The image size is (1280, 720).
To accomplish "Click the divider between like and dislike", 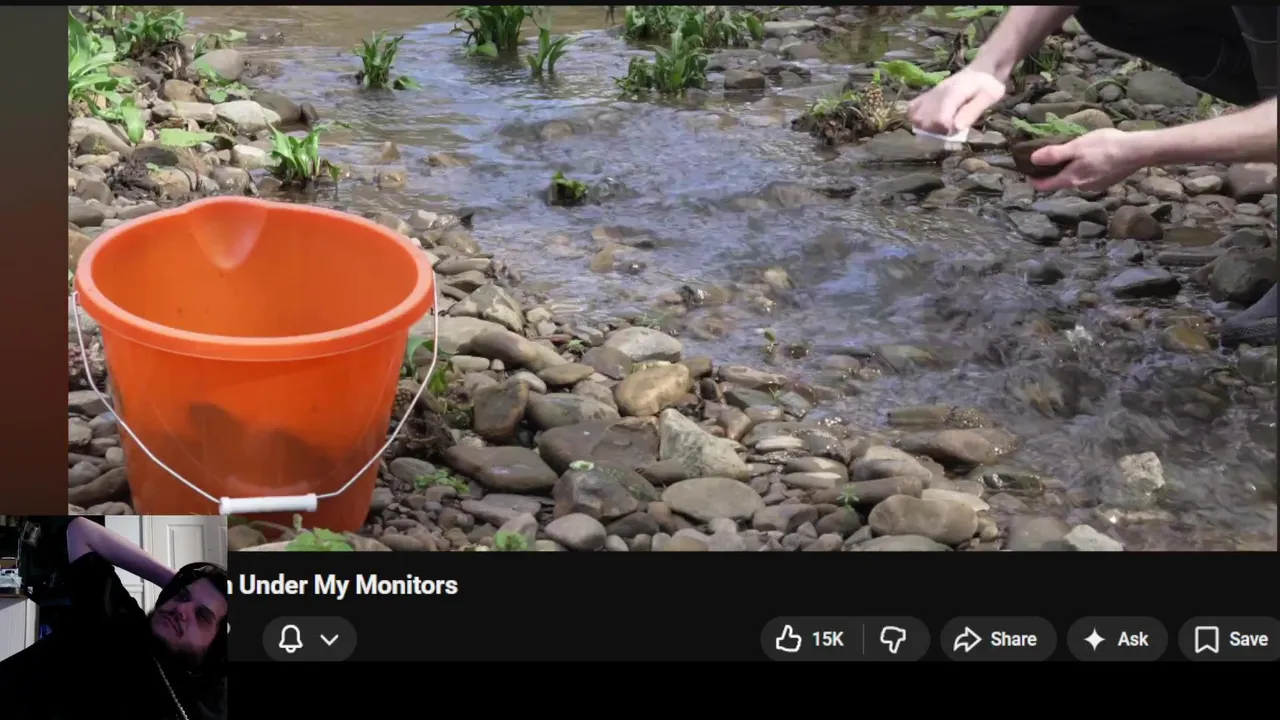I will 862,639.
